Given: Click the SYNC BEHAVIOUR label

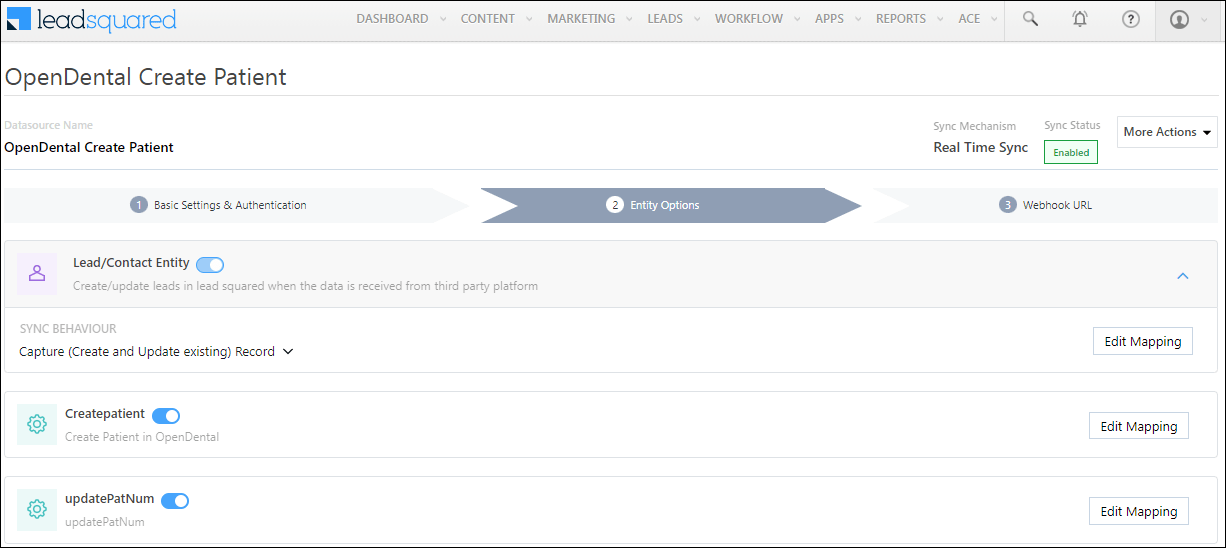Looking at the screenshot, I should click(68, 328).
